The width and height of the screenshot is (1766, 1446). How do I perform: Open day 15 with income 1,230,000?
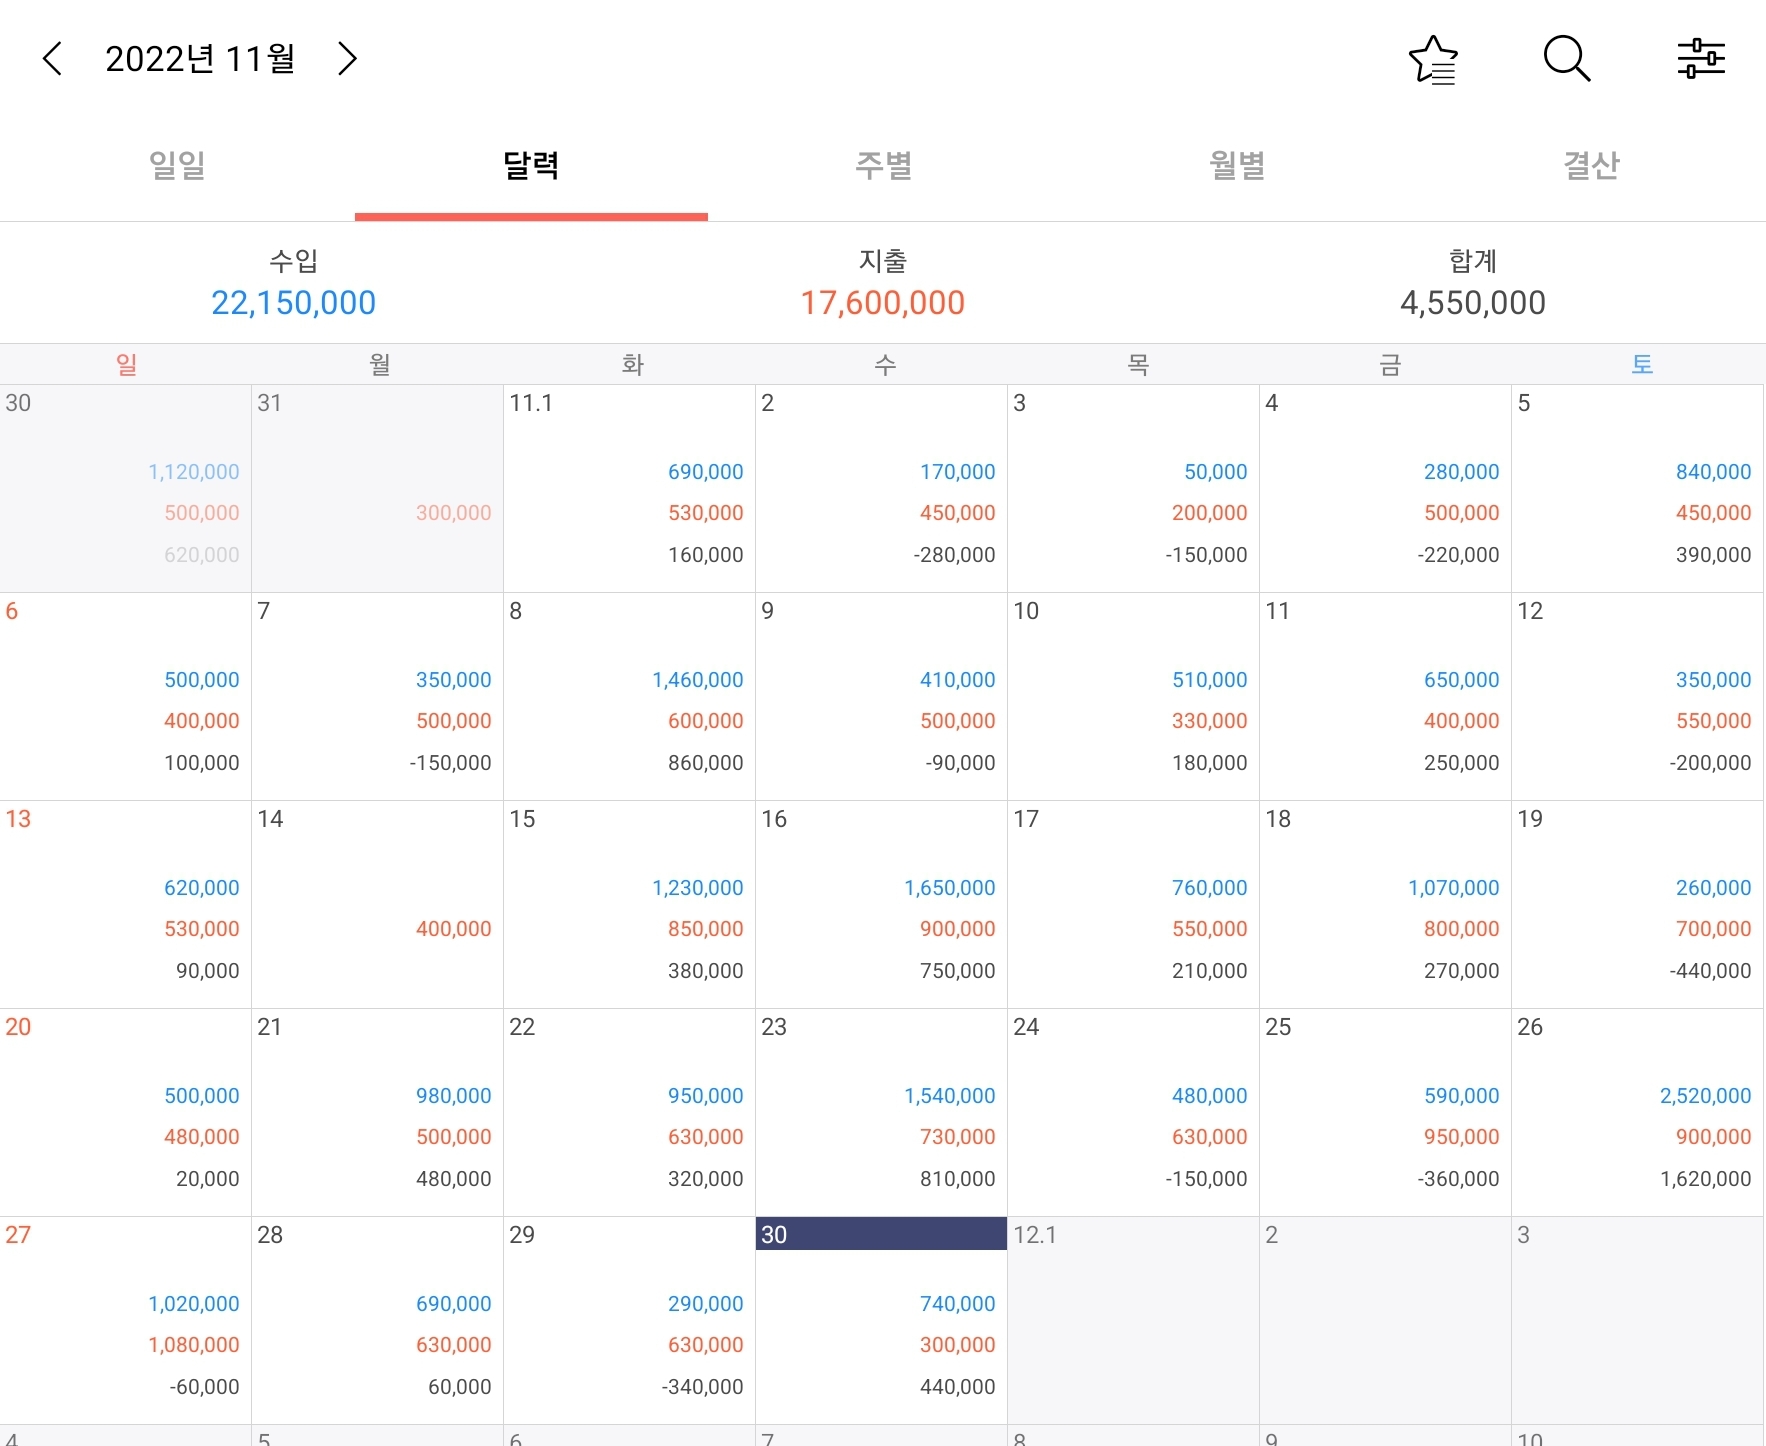coord(629,904)
